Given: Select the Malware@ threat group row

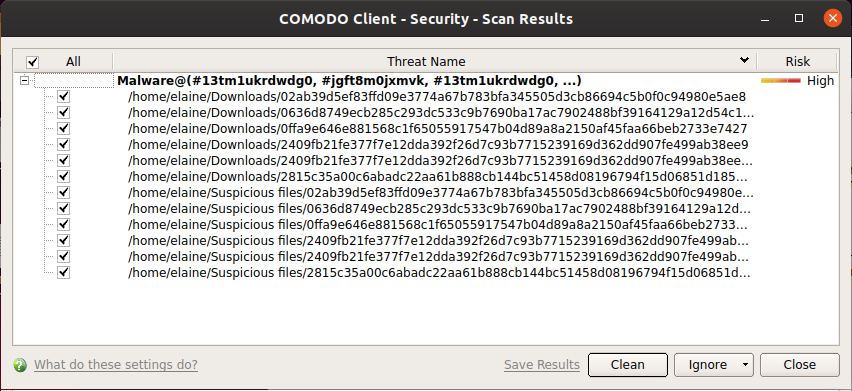Looking at the screenshot, I should (349, 81).
